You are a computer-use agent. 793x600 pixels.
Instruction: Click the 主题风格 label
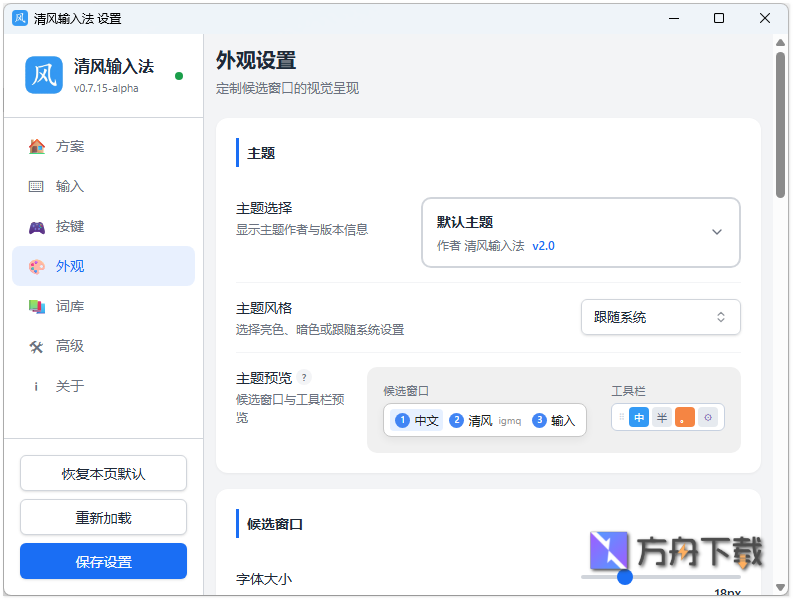264,308
